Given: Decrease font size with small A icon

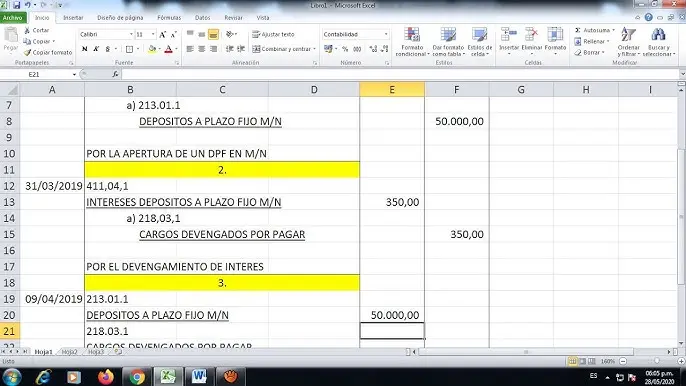Looking at the screenshot, I should point(173,34).
